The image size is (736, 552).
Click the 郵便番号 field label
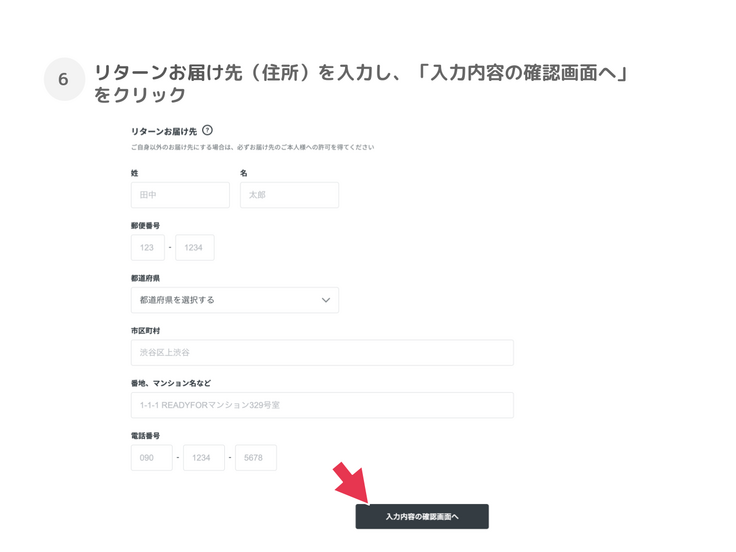(x=145, y=226)
